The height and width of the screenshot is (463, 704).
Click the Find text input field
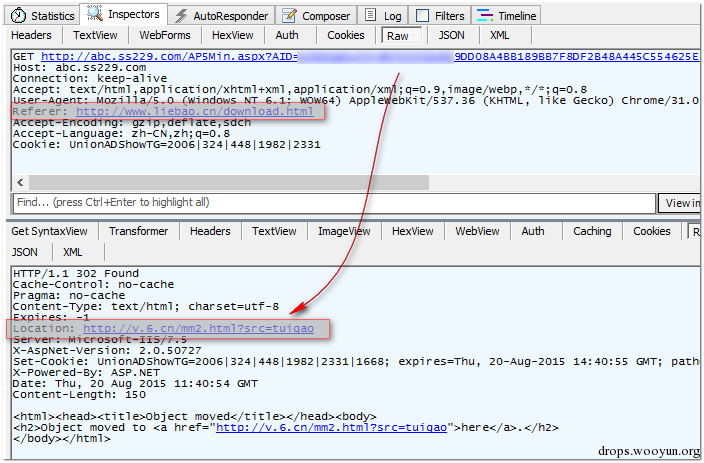(x=334, y=203)
